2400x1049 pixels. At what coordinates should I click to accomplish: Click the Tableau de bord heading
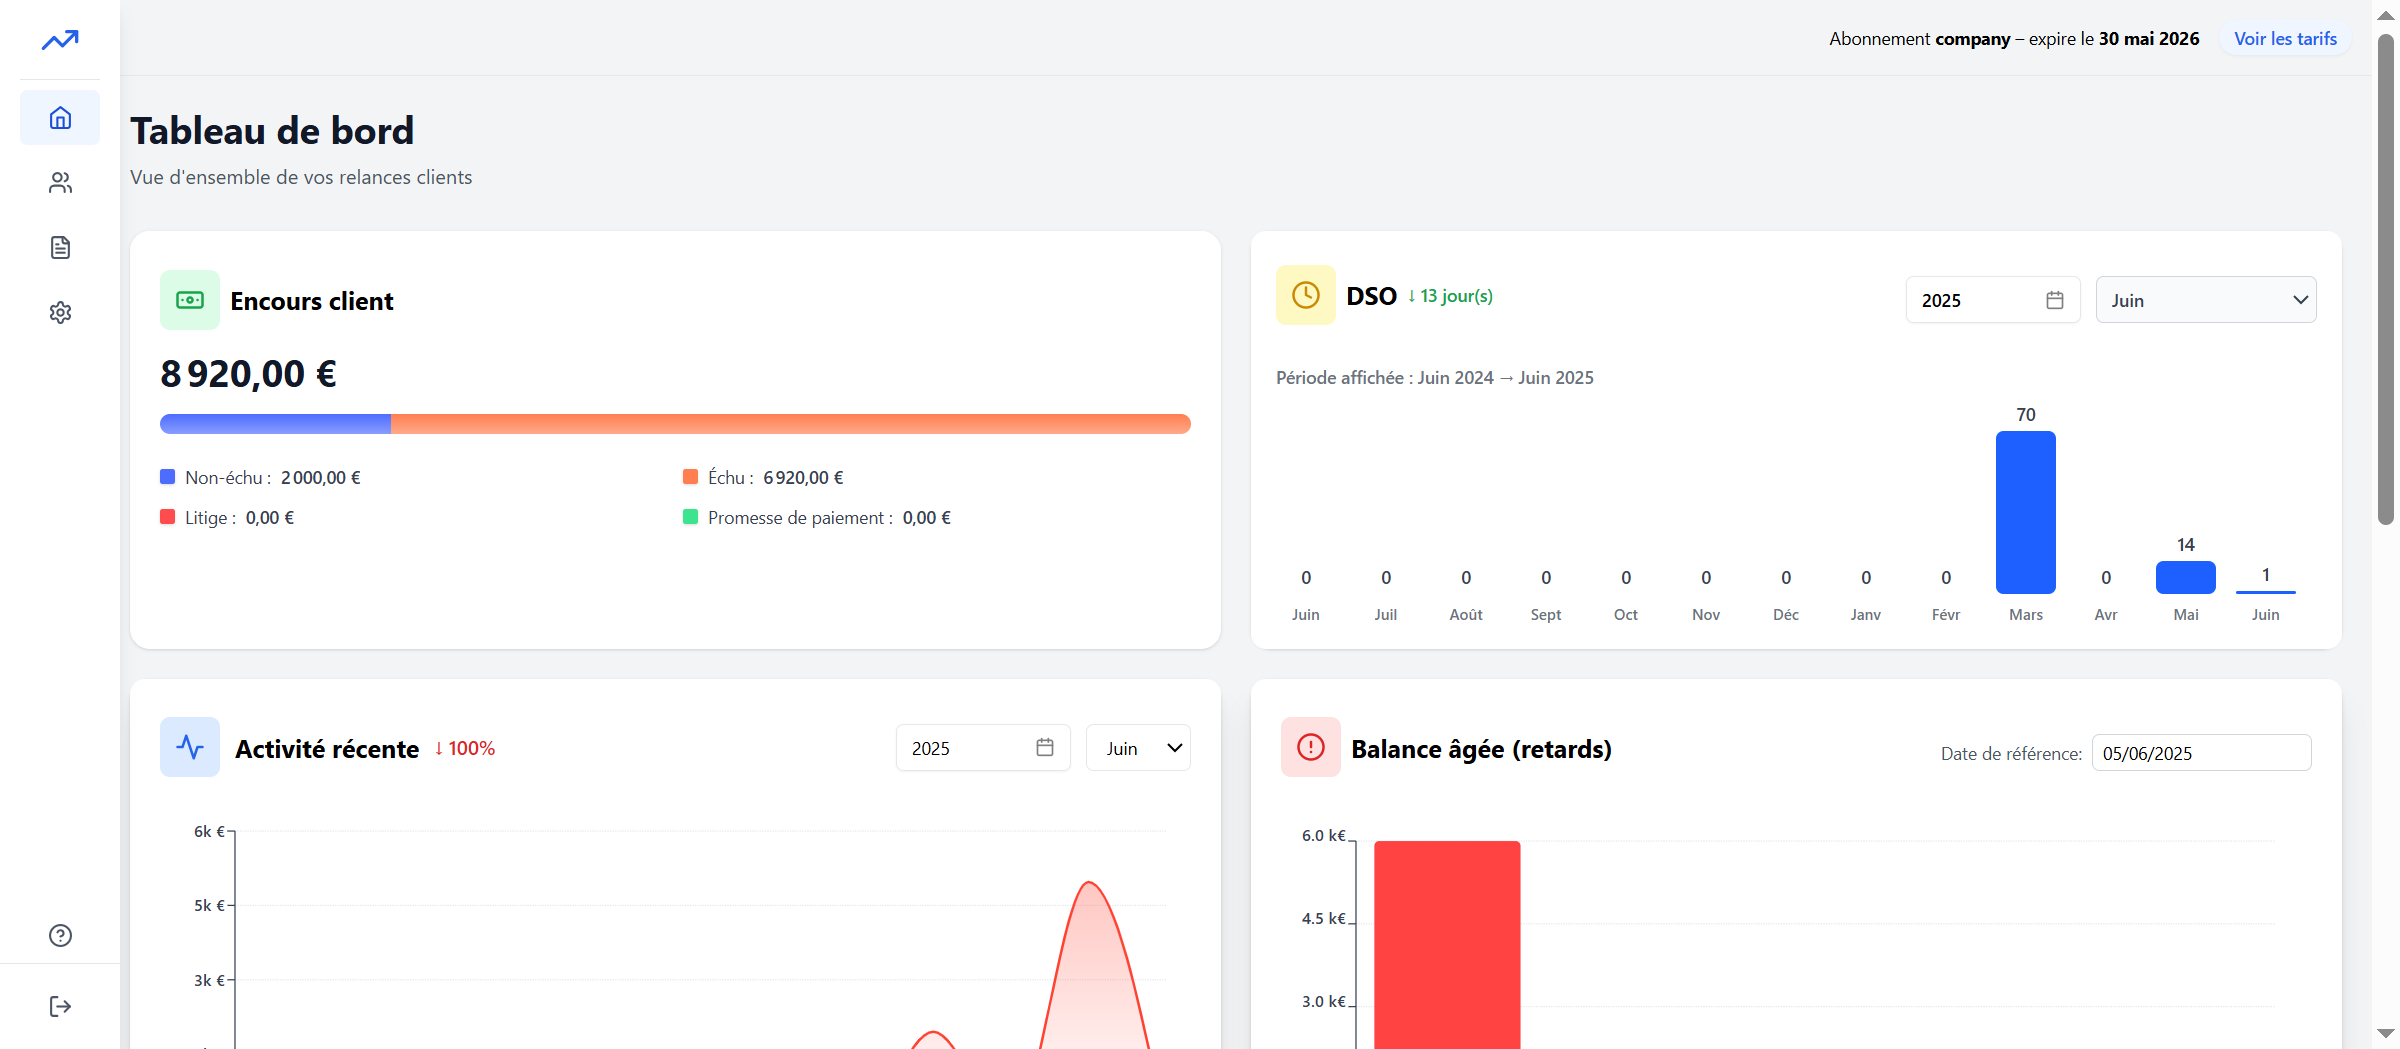[x=272, y=131]
